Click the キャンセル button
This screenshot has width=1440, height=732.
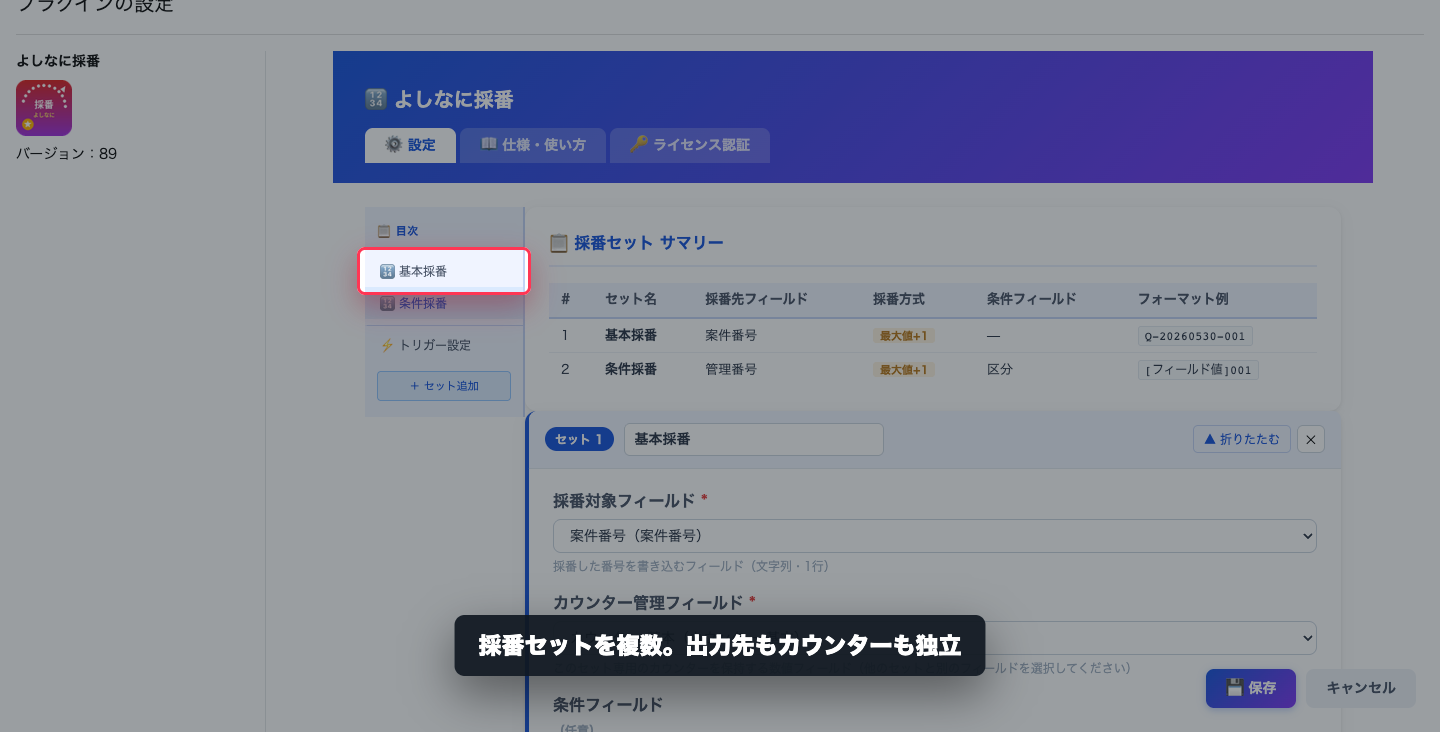pyautogui.click(x=1361, y=688)
